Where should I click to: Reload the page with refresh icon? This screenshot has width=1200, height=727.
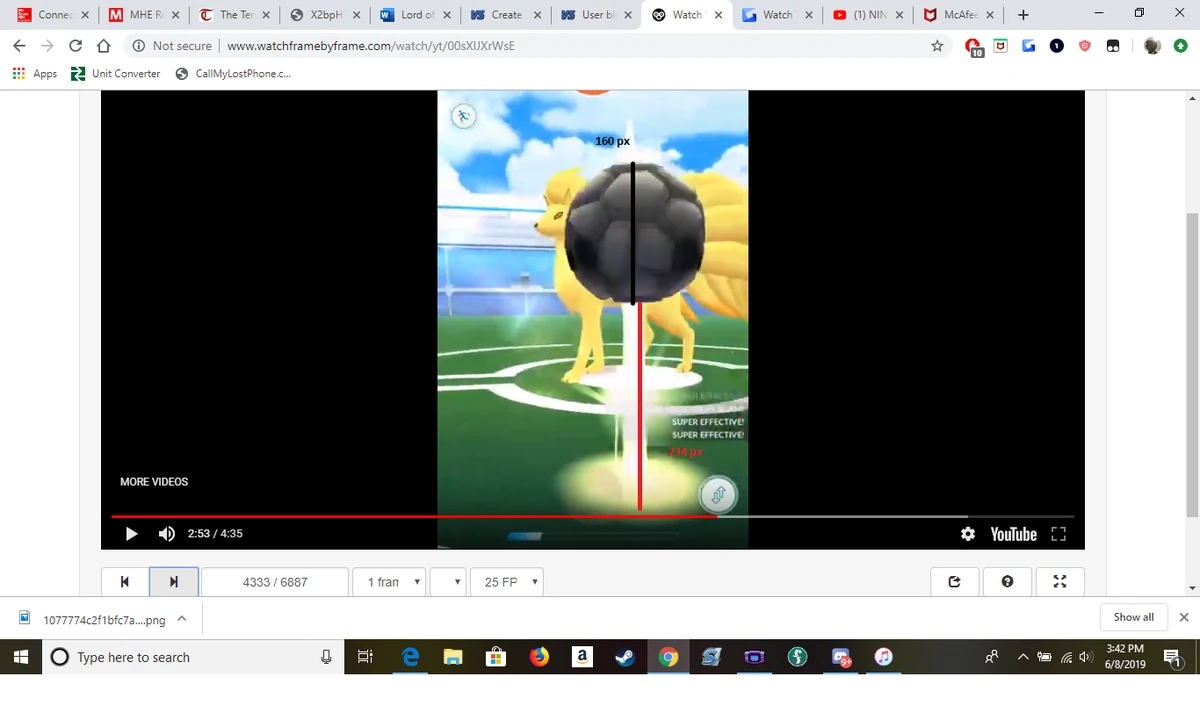click(75, 46)
